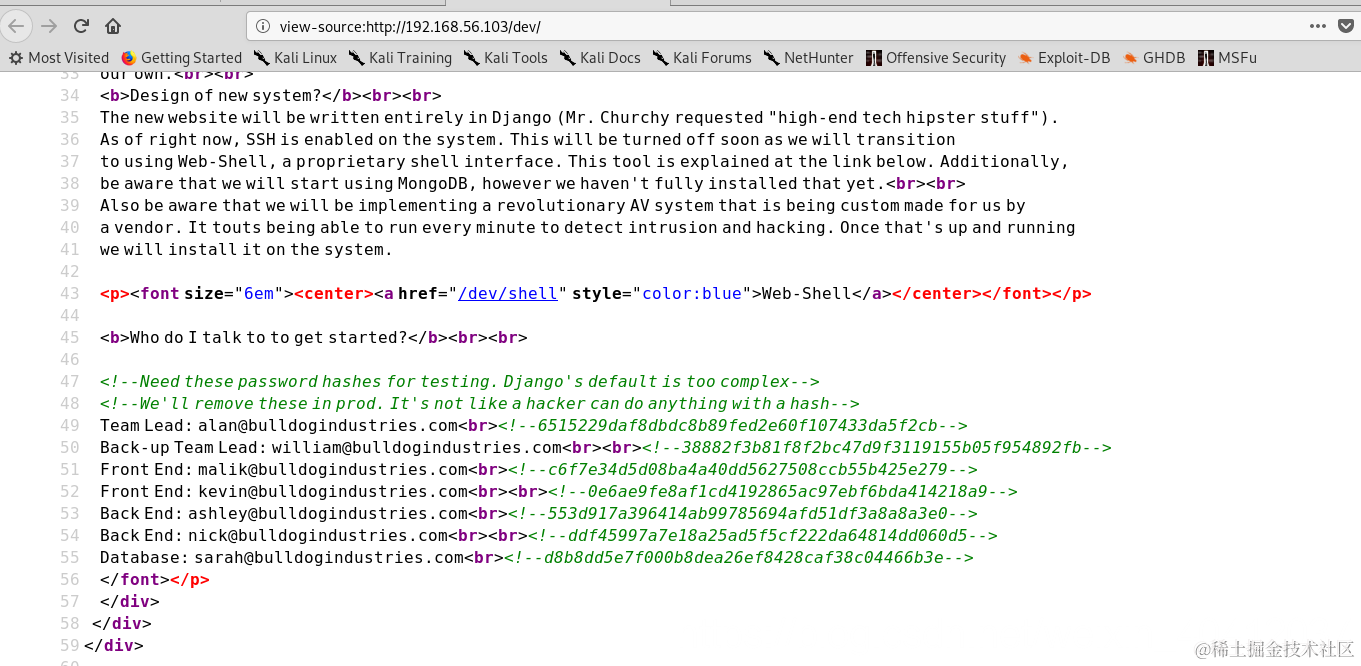Click line 36 text about SSH enabled
Image resolution: width=1361 pixels, height=666 pixels.
528,139
